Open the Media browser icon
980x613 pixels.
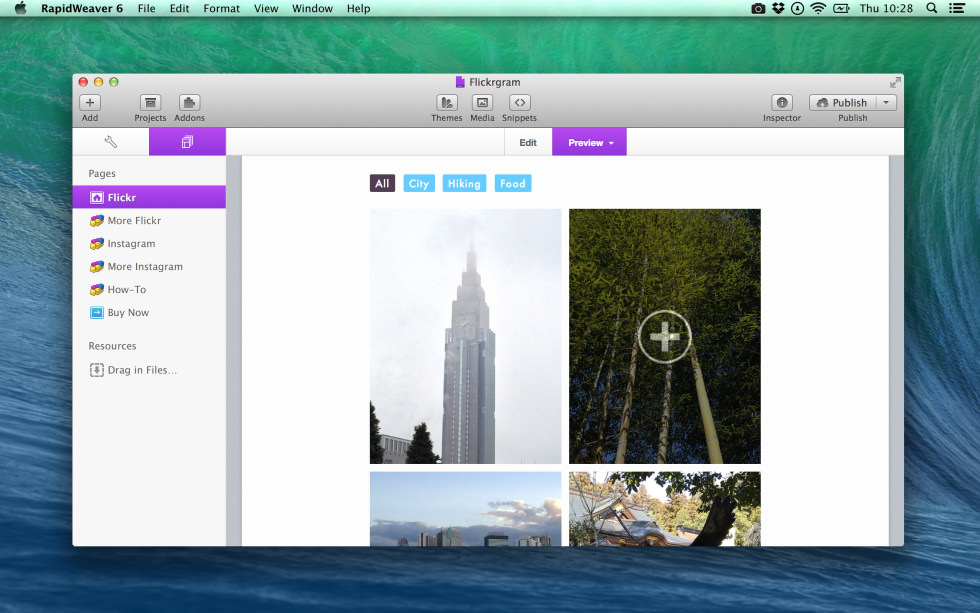tap(482, 102)
